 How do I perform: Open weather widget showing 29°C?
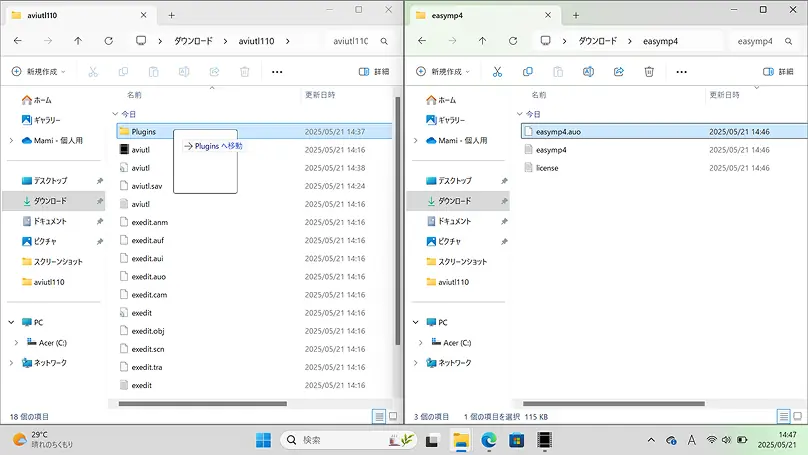click(x=43, y=440)
